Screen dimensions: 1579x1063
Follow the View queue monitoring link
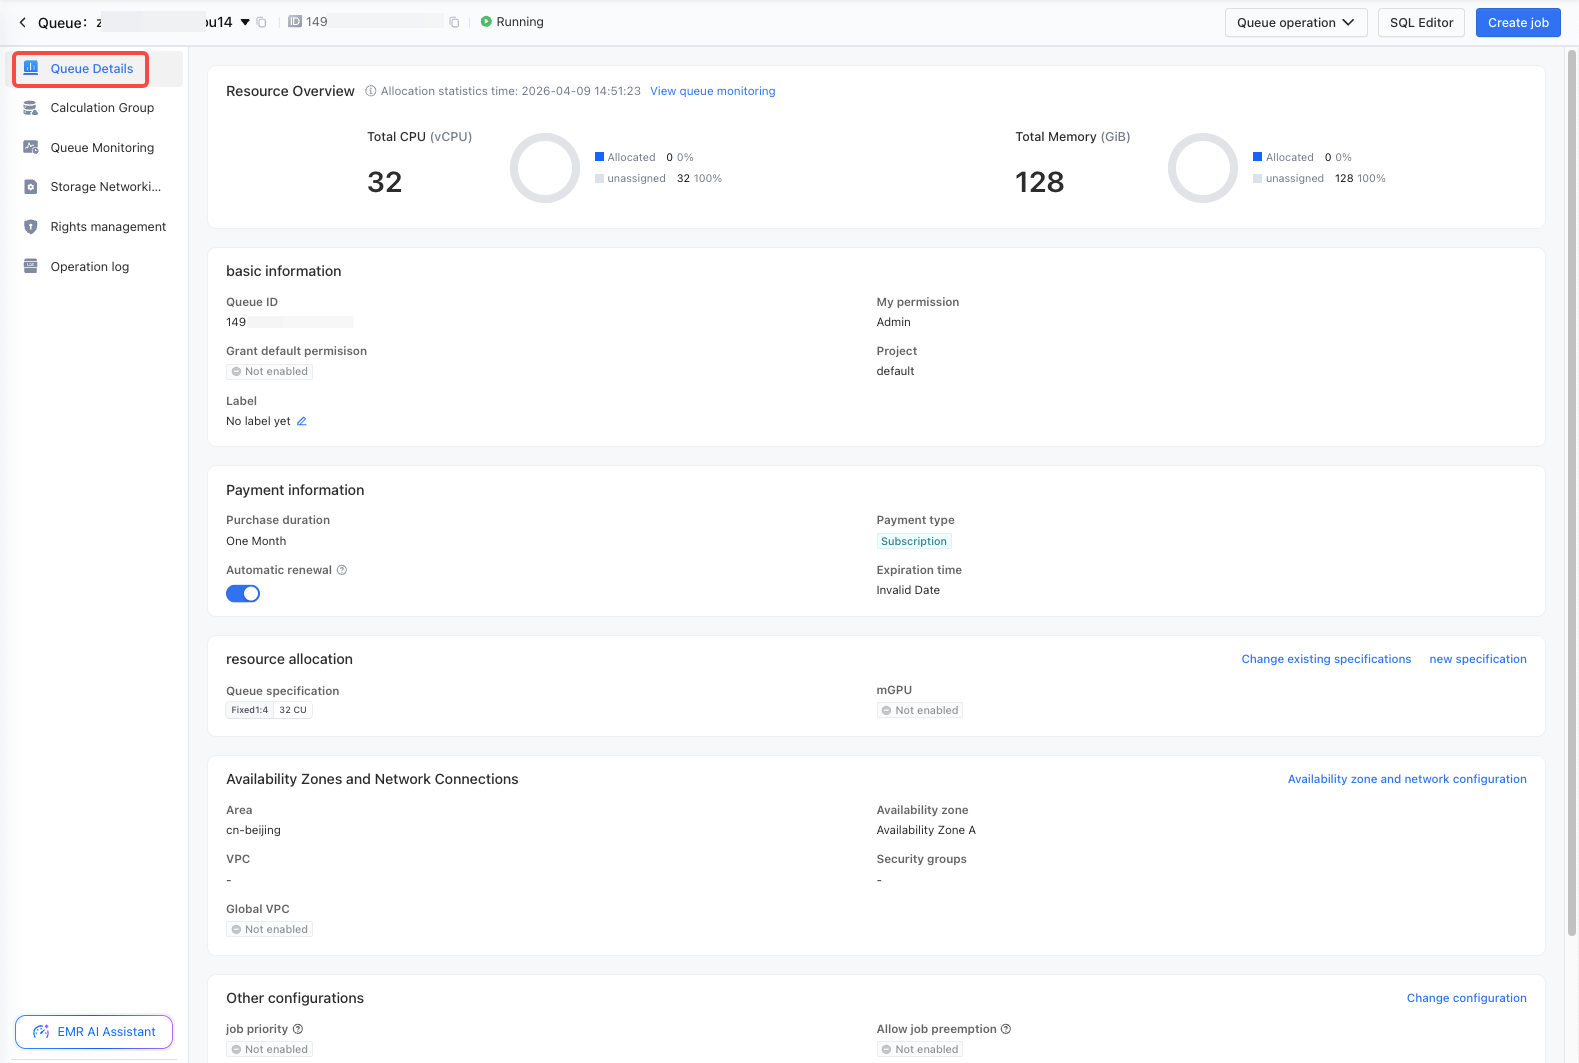point(713,91)
